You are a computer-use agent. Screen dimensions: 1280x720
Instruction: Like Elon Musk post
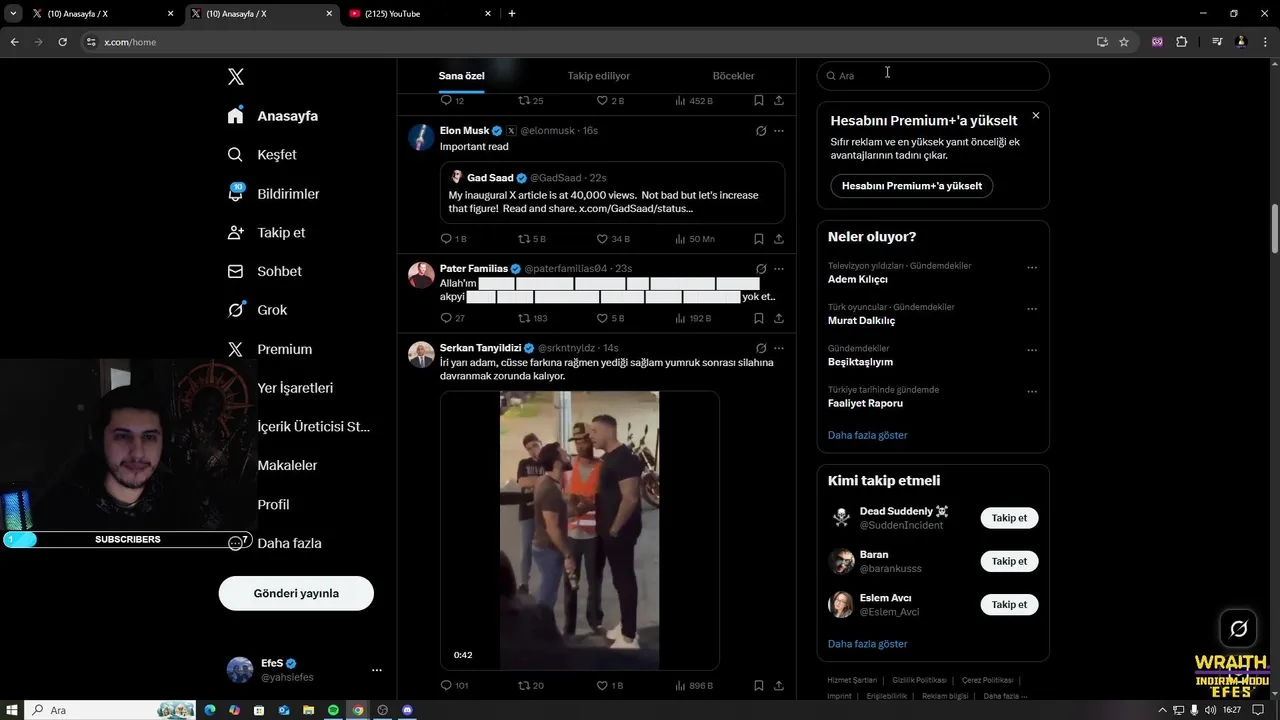[x=613, y=239]
